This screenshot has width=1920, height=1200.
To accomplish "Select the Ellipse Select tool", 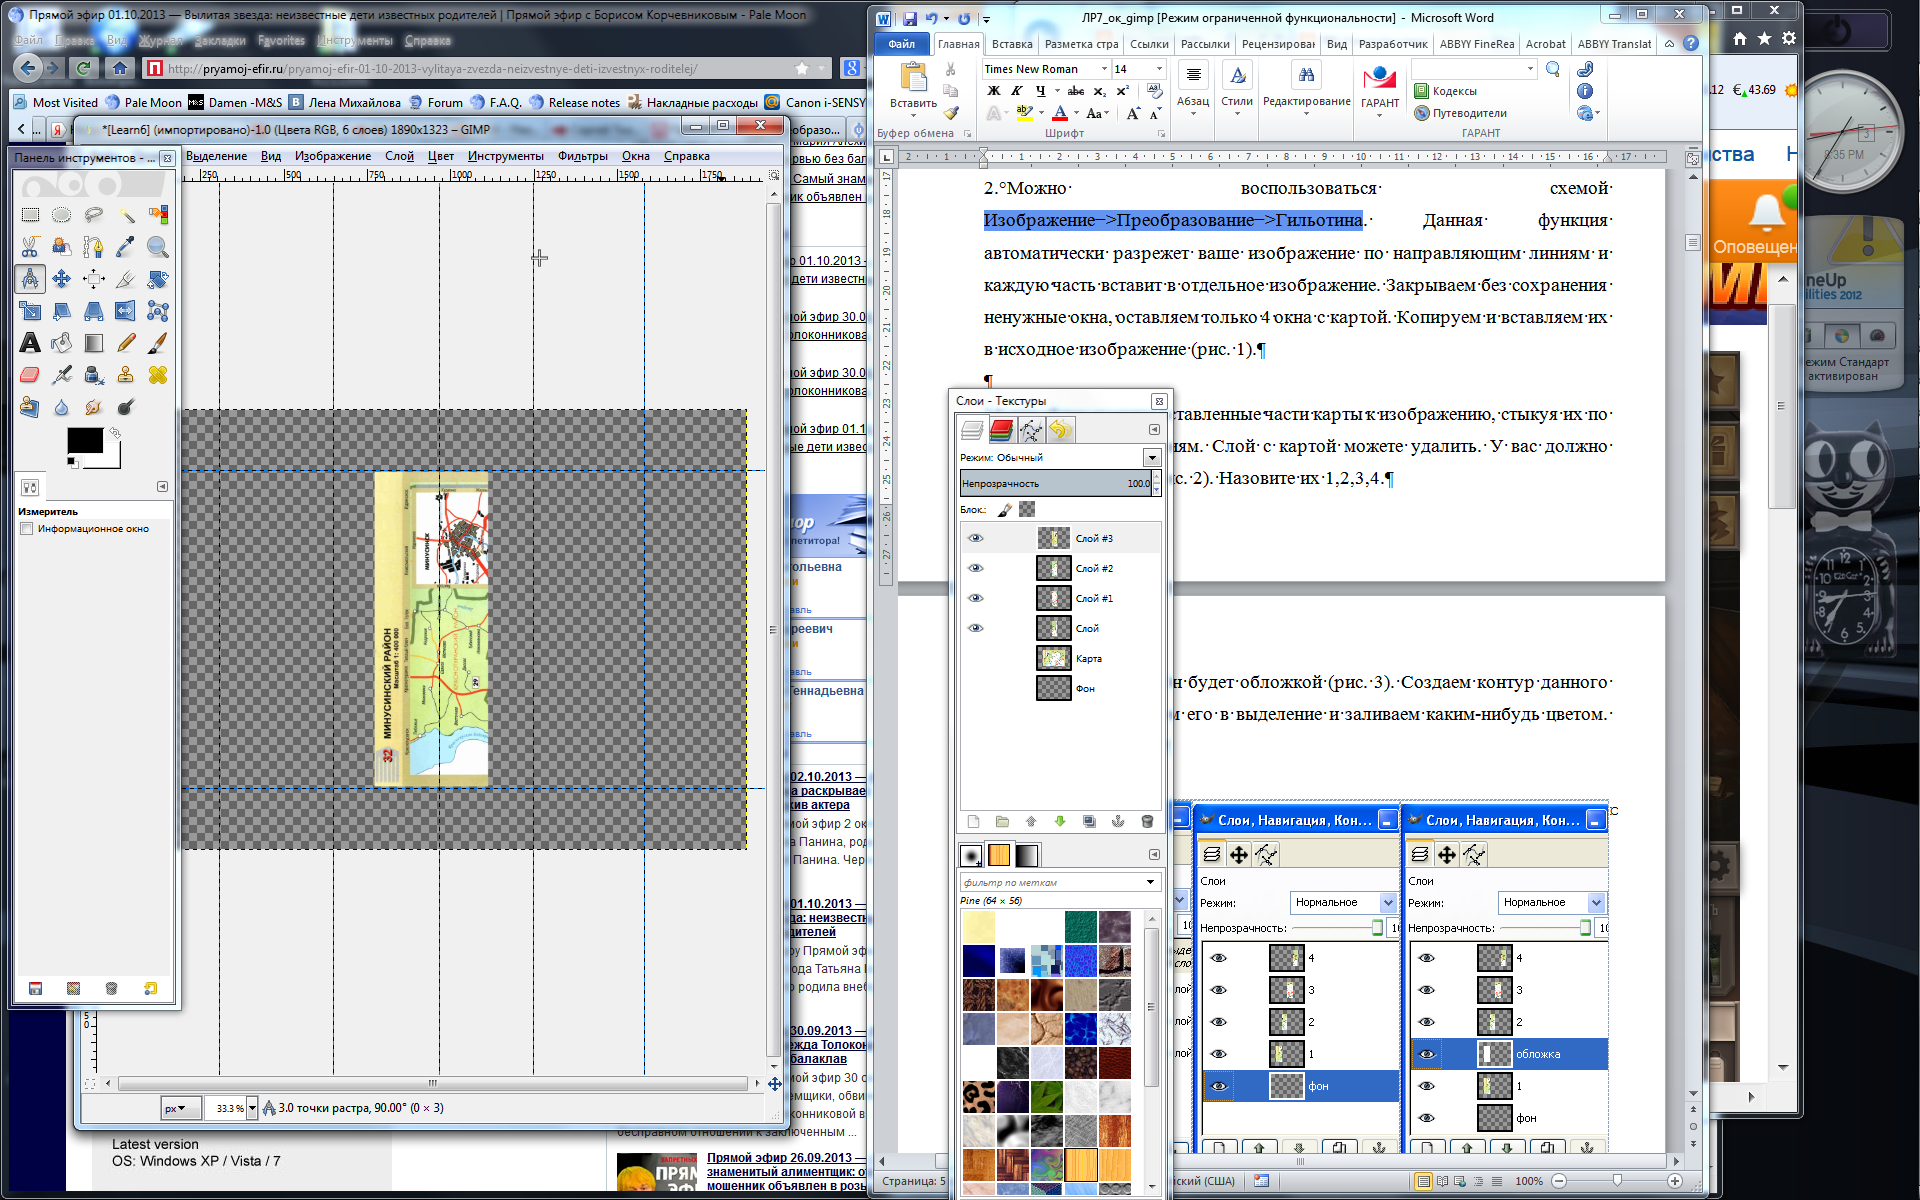I will (62, 215).
